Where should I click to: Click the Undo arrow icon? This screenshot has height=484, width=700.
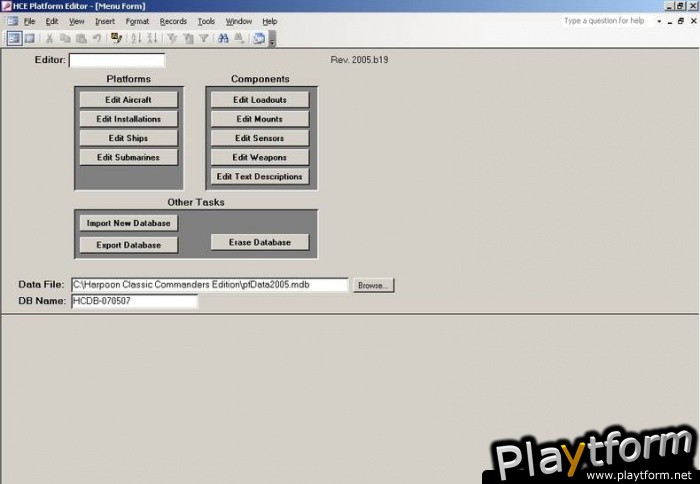[96, 38]
